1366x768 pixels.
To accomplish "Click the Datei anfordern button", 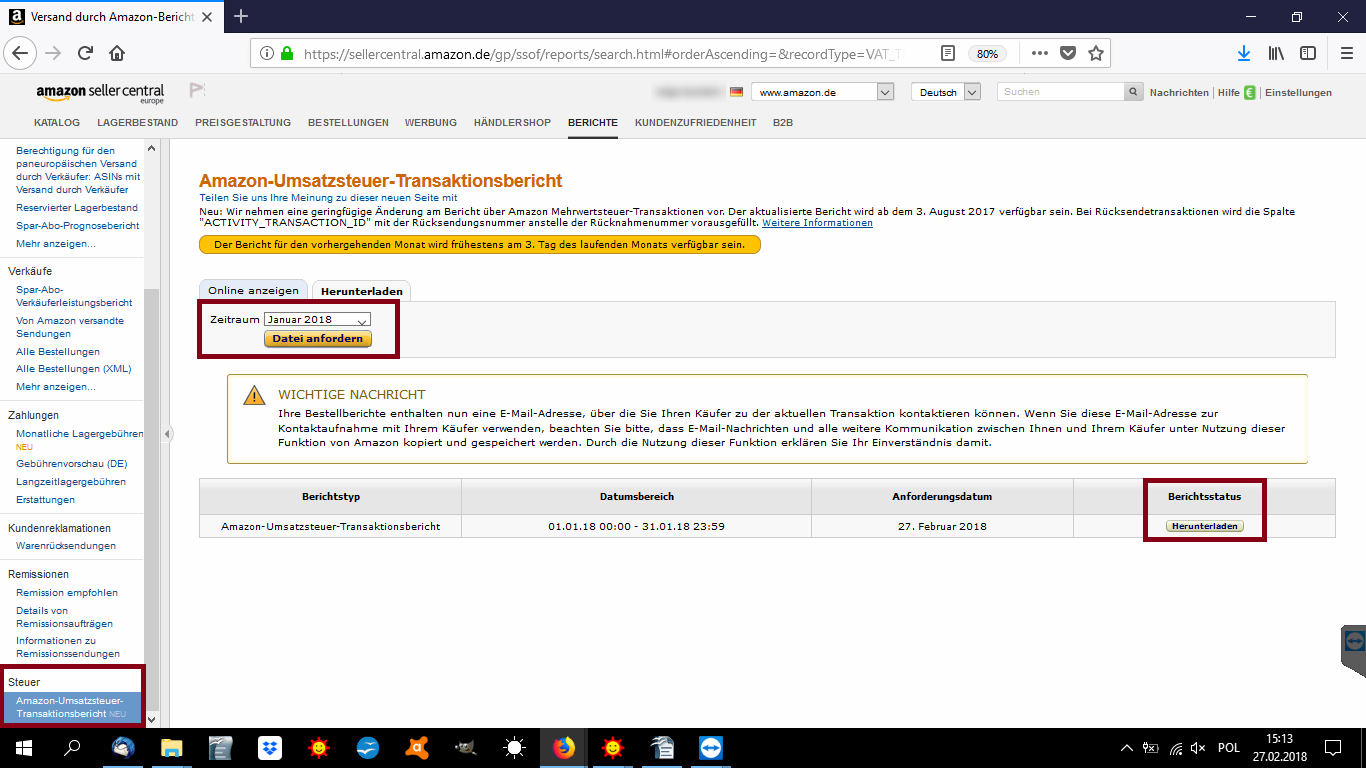I will [x=317, y=339].
